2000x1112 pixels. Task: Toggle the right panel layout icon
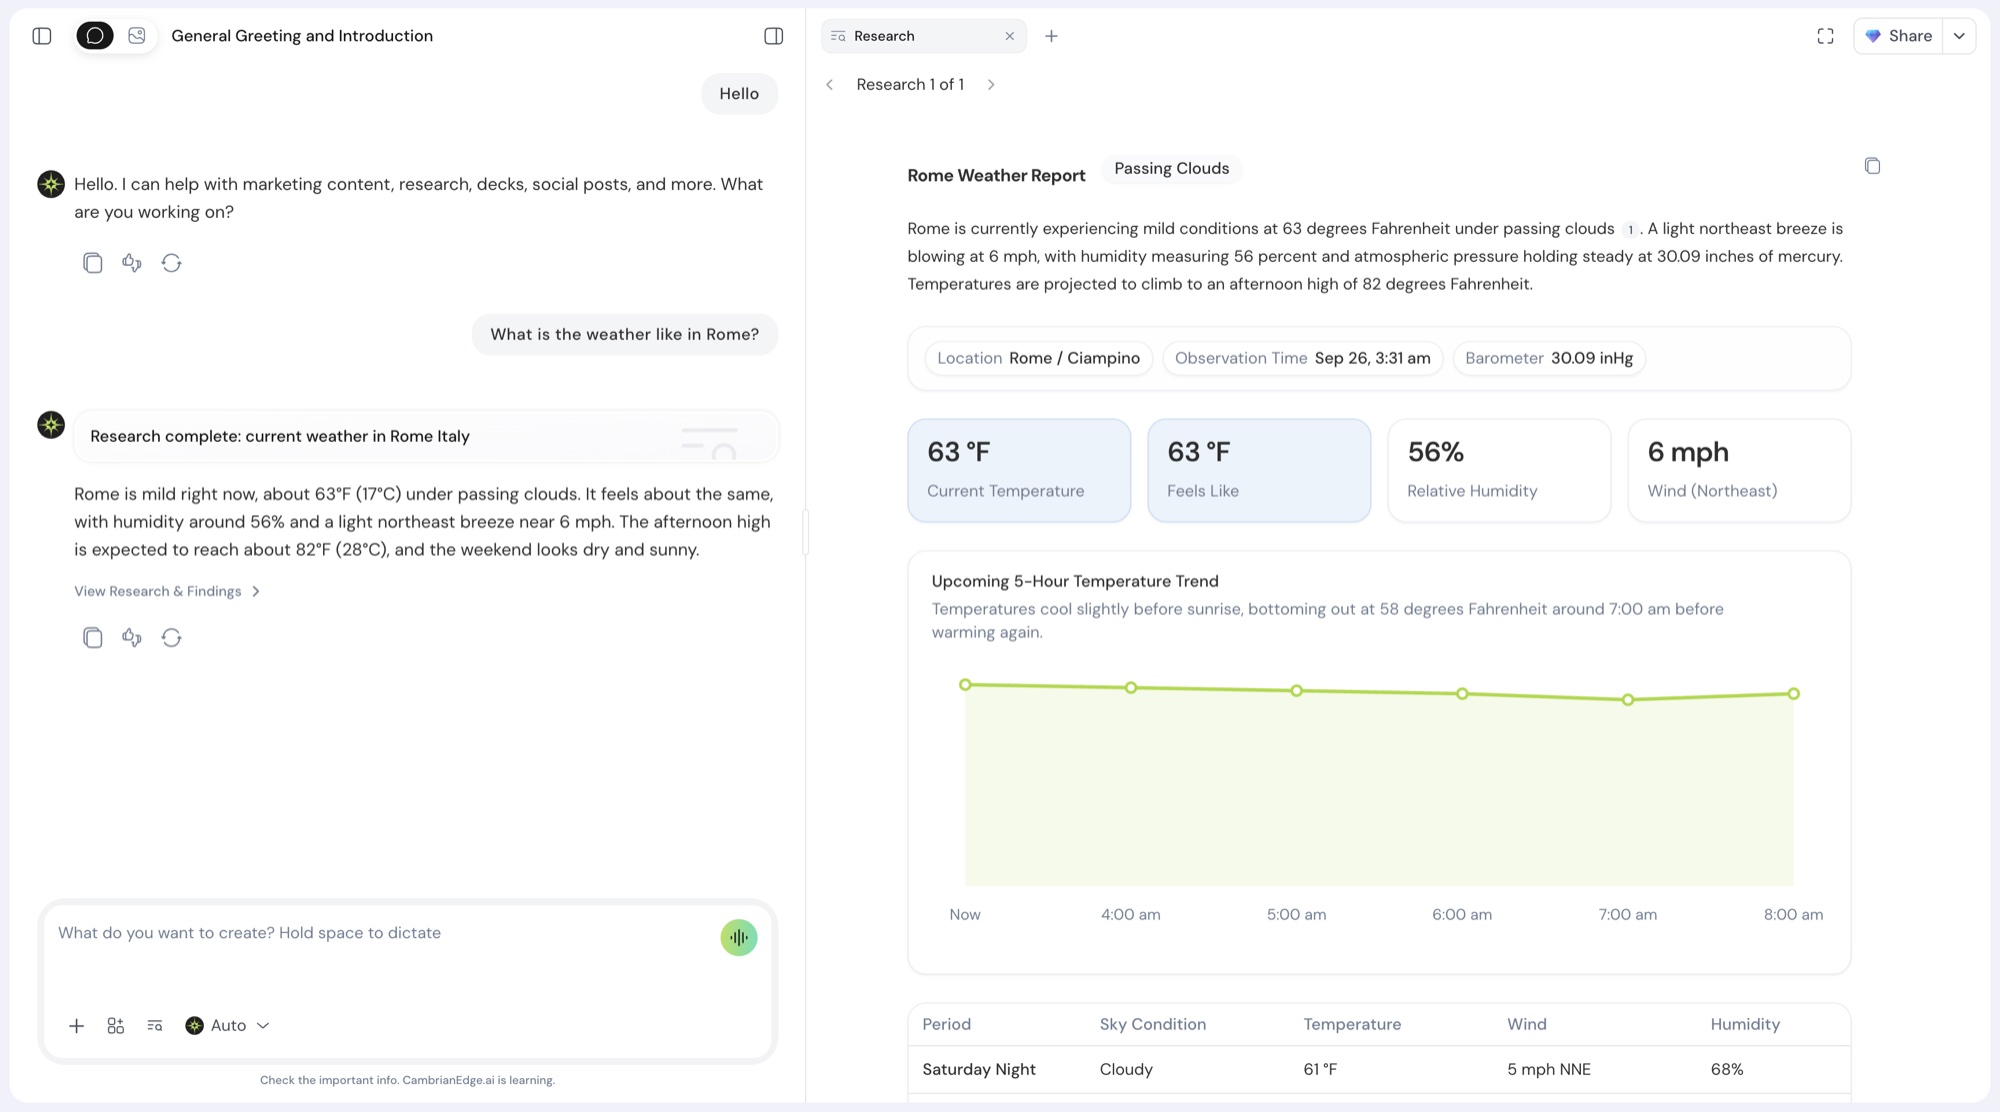[x=774, y=36]
